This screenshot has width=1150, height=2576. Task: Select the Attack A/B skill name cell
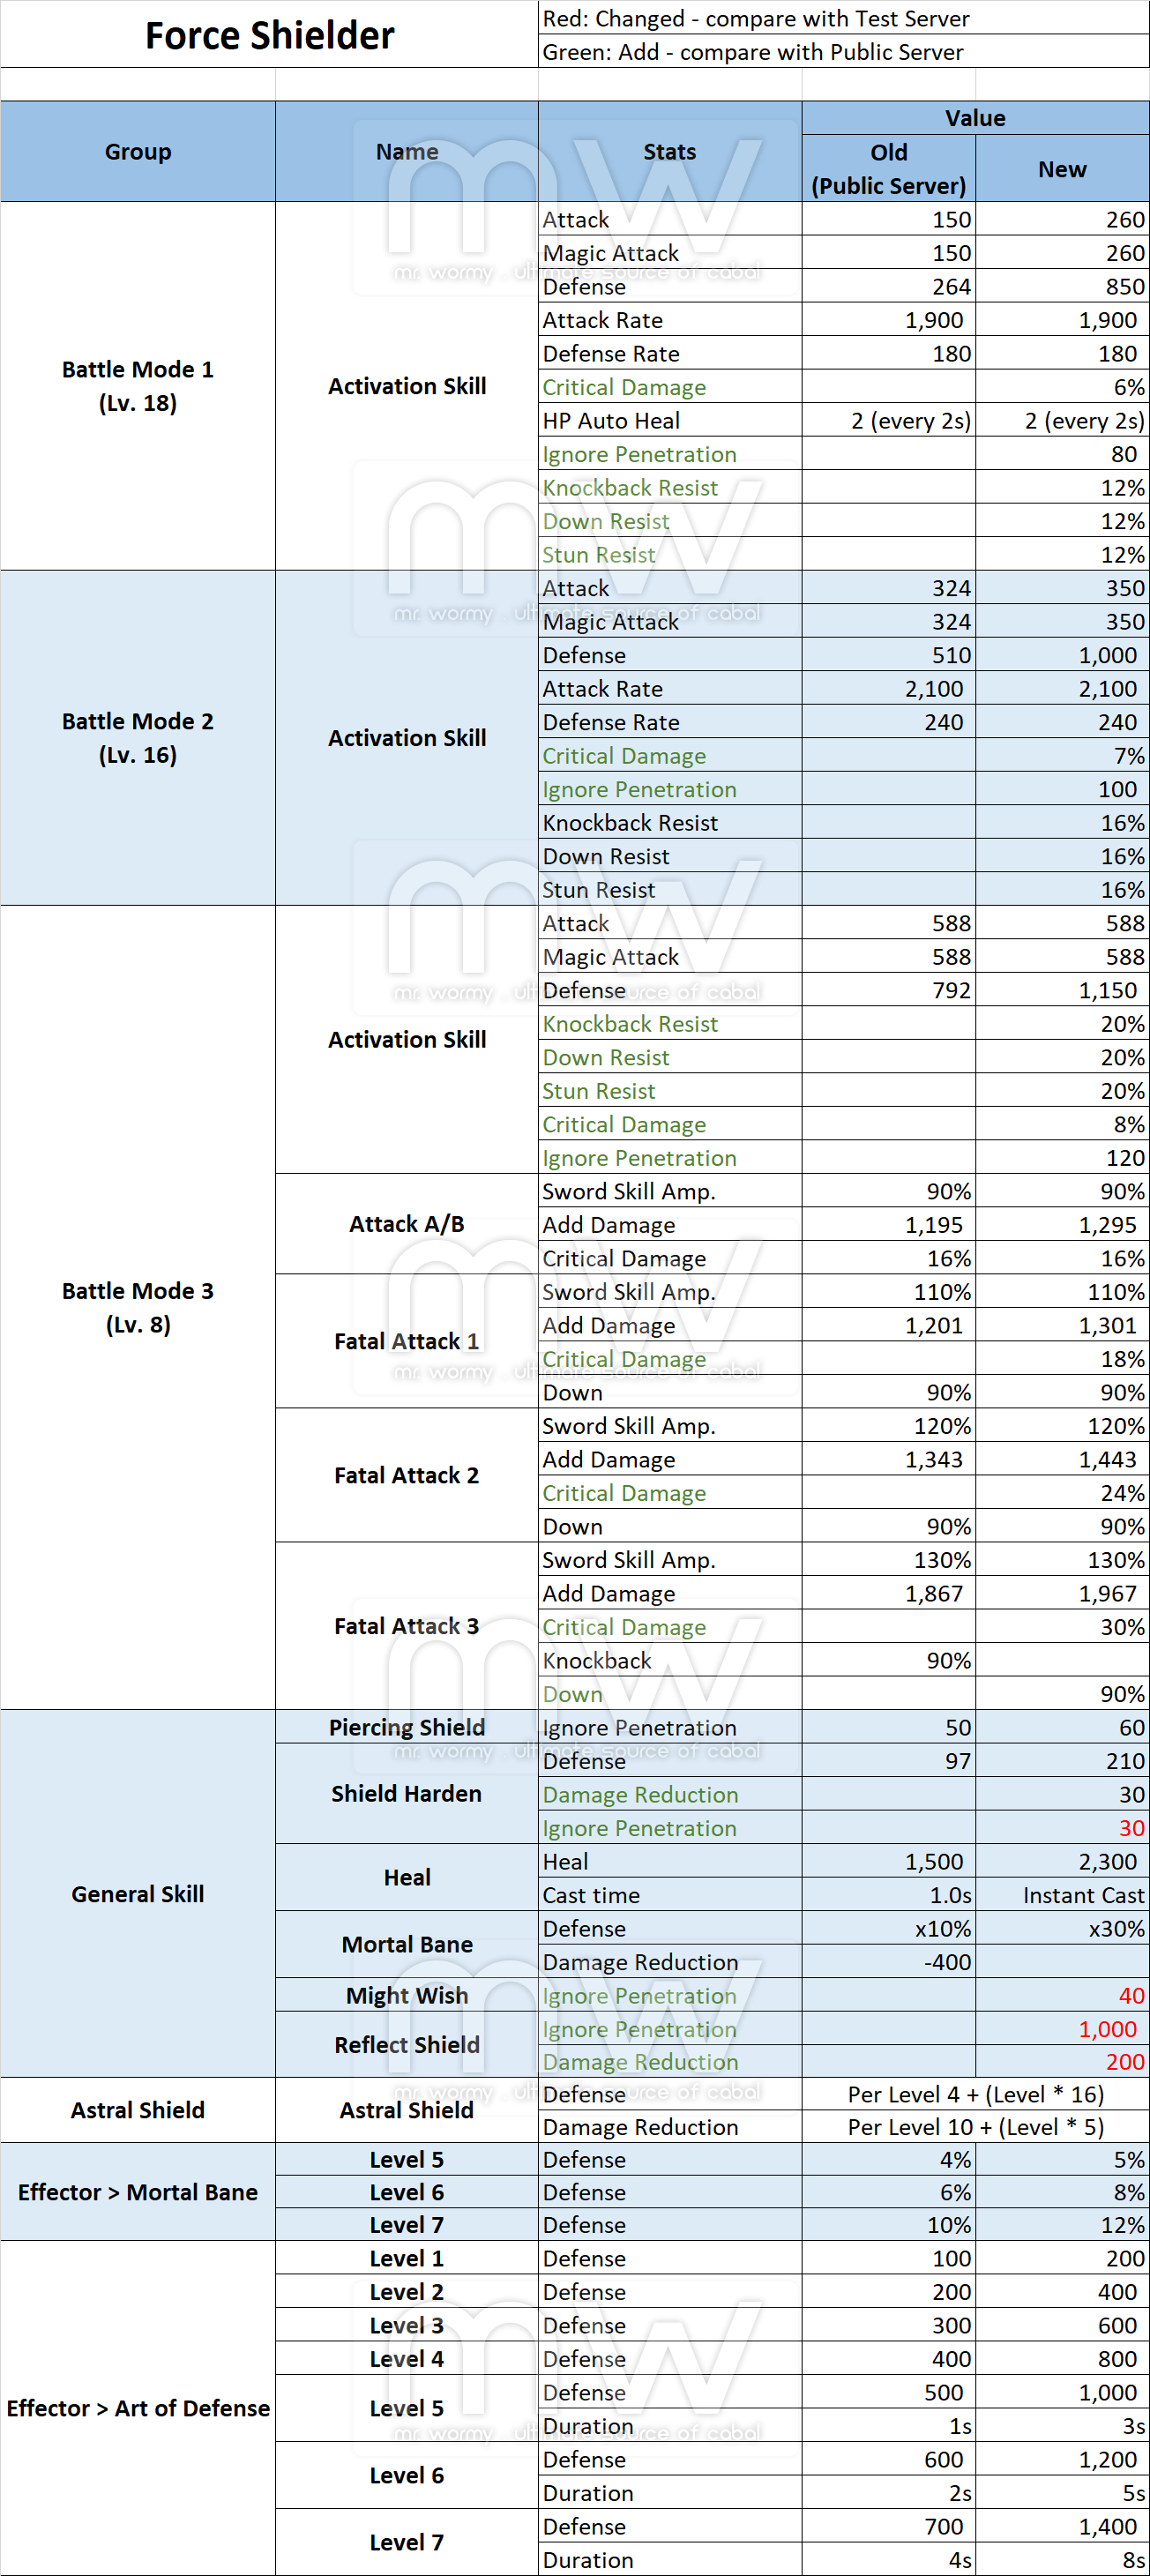coord(406,1224)
